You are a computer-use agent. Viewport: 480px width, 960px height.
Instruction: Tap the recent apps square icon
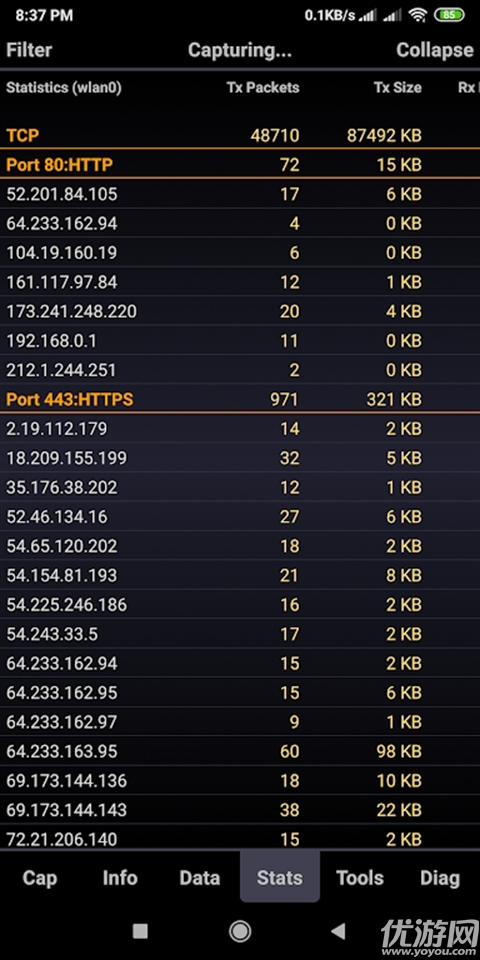[x=140, y=931]
